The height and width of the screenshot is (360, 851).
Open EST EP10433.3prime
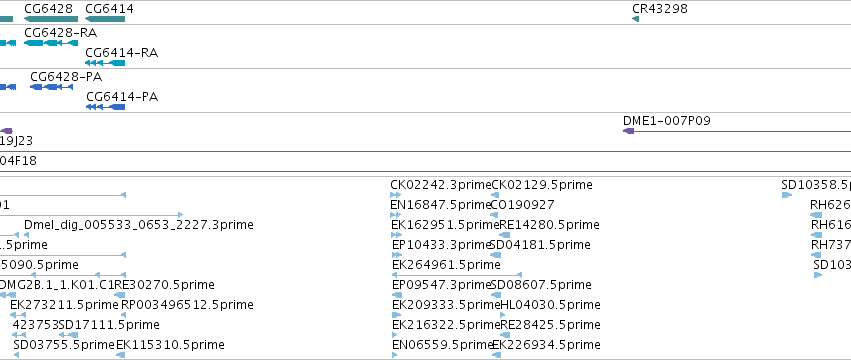pos(442,245)
